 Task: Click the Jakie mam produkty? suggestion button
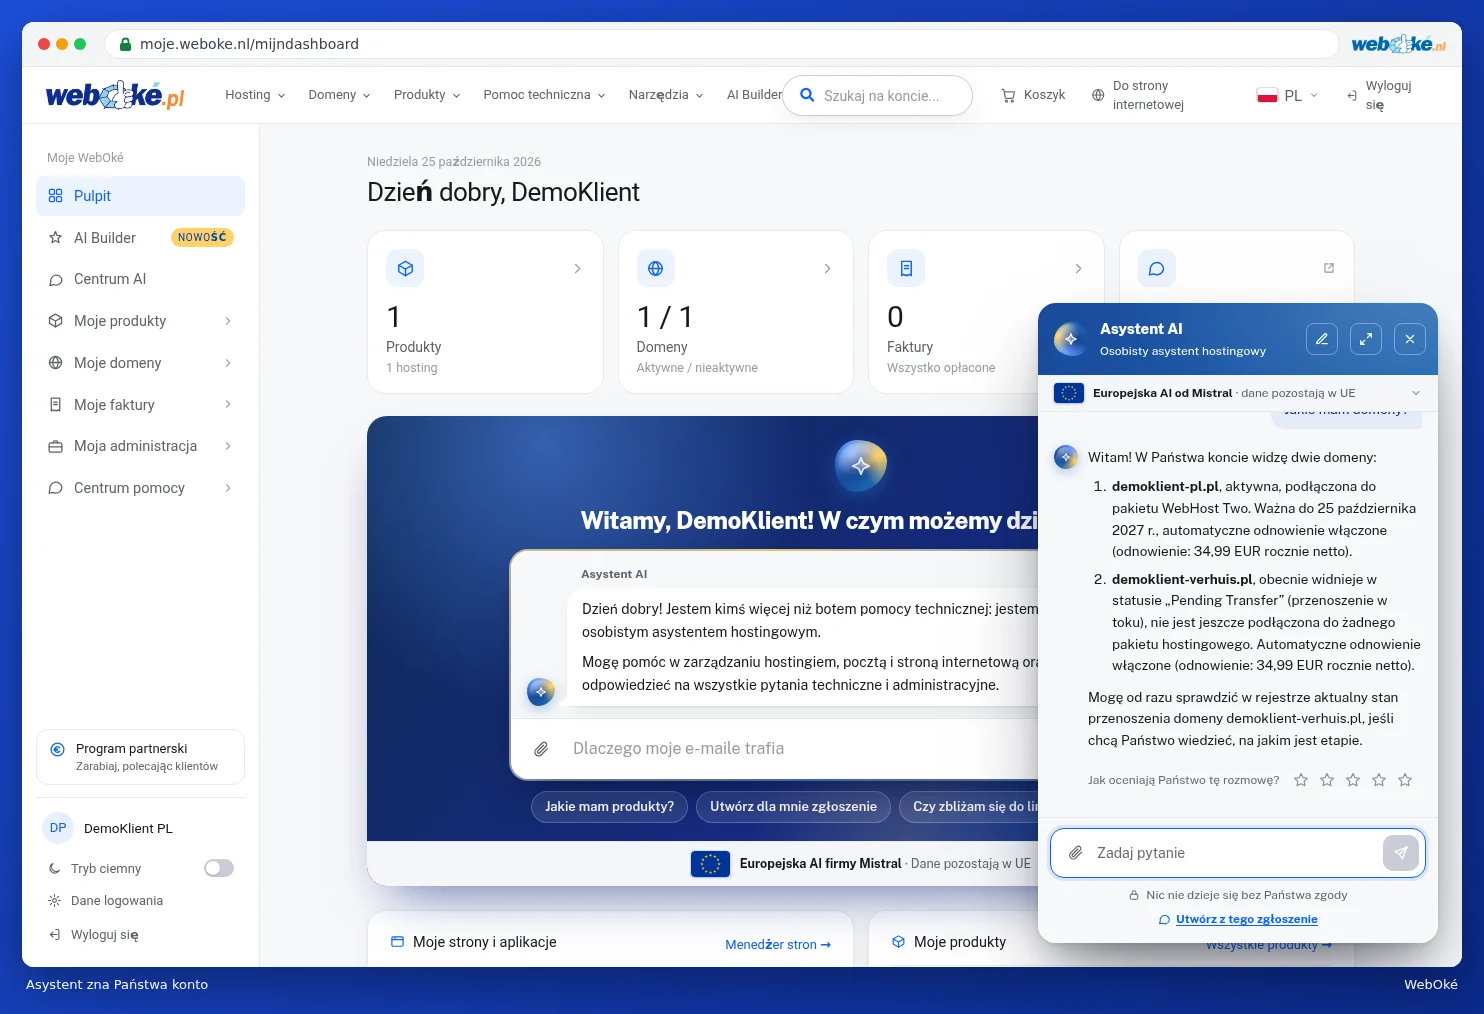609,806
